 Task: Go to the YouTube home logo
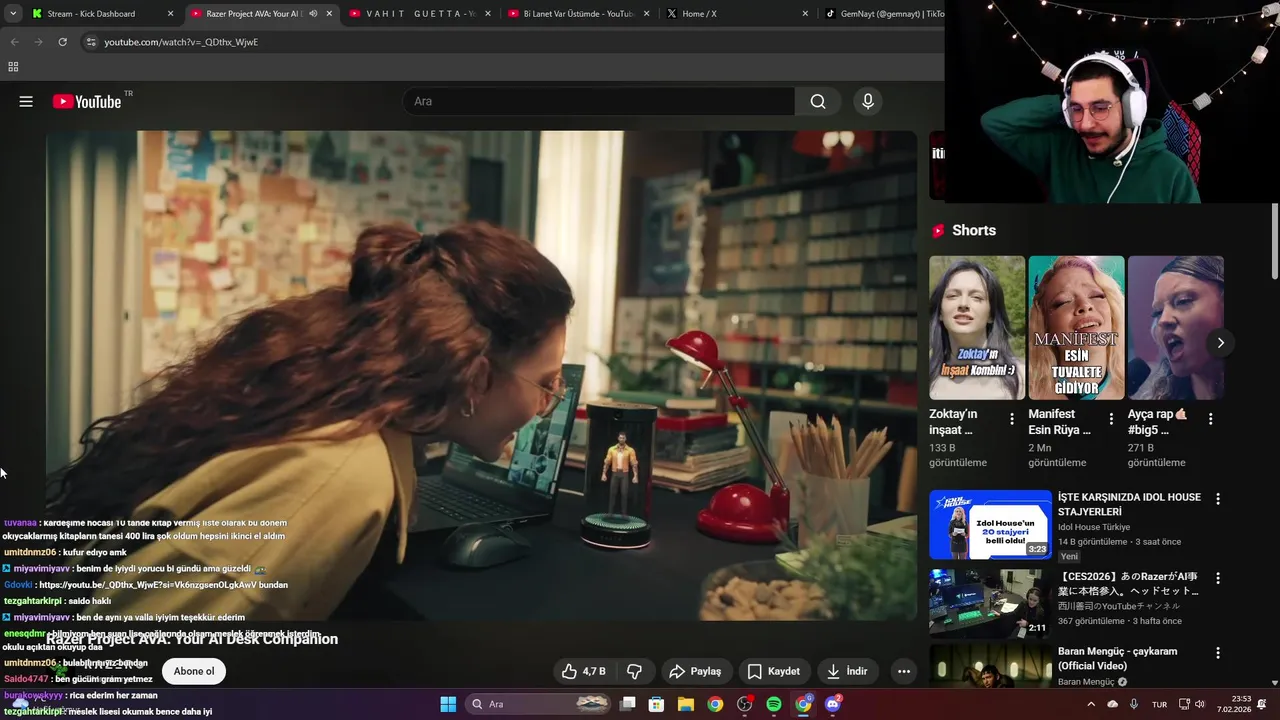pyautogui.click(x=87, y=101)
